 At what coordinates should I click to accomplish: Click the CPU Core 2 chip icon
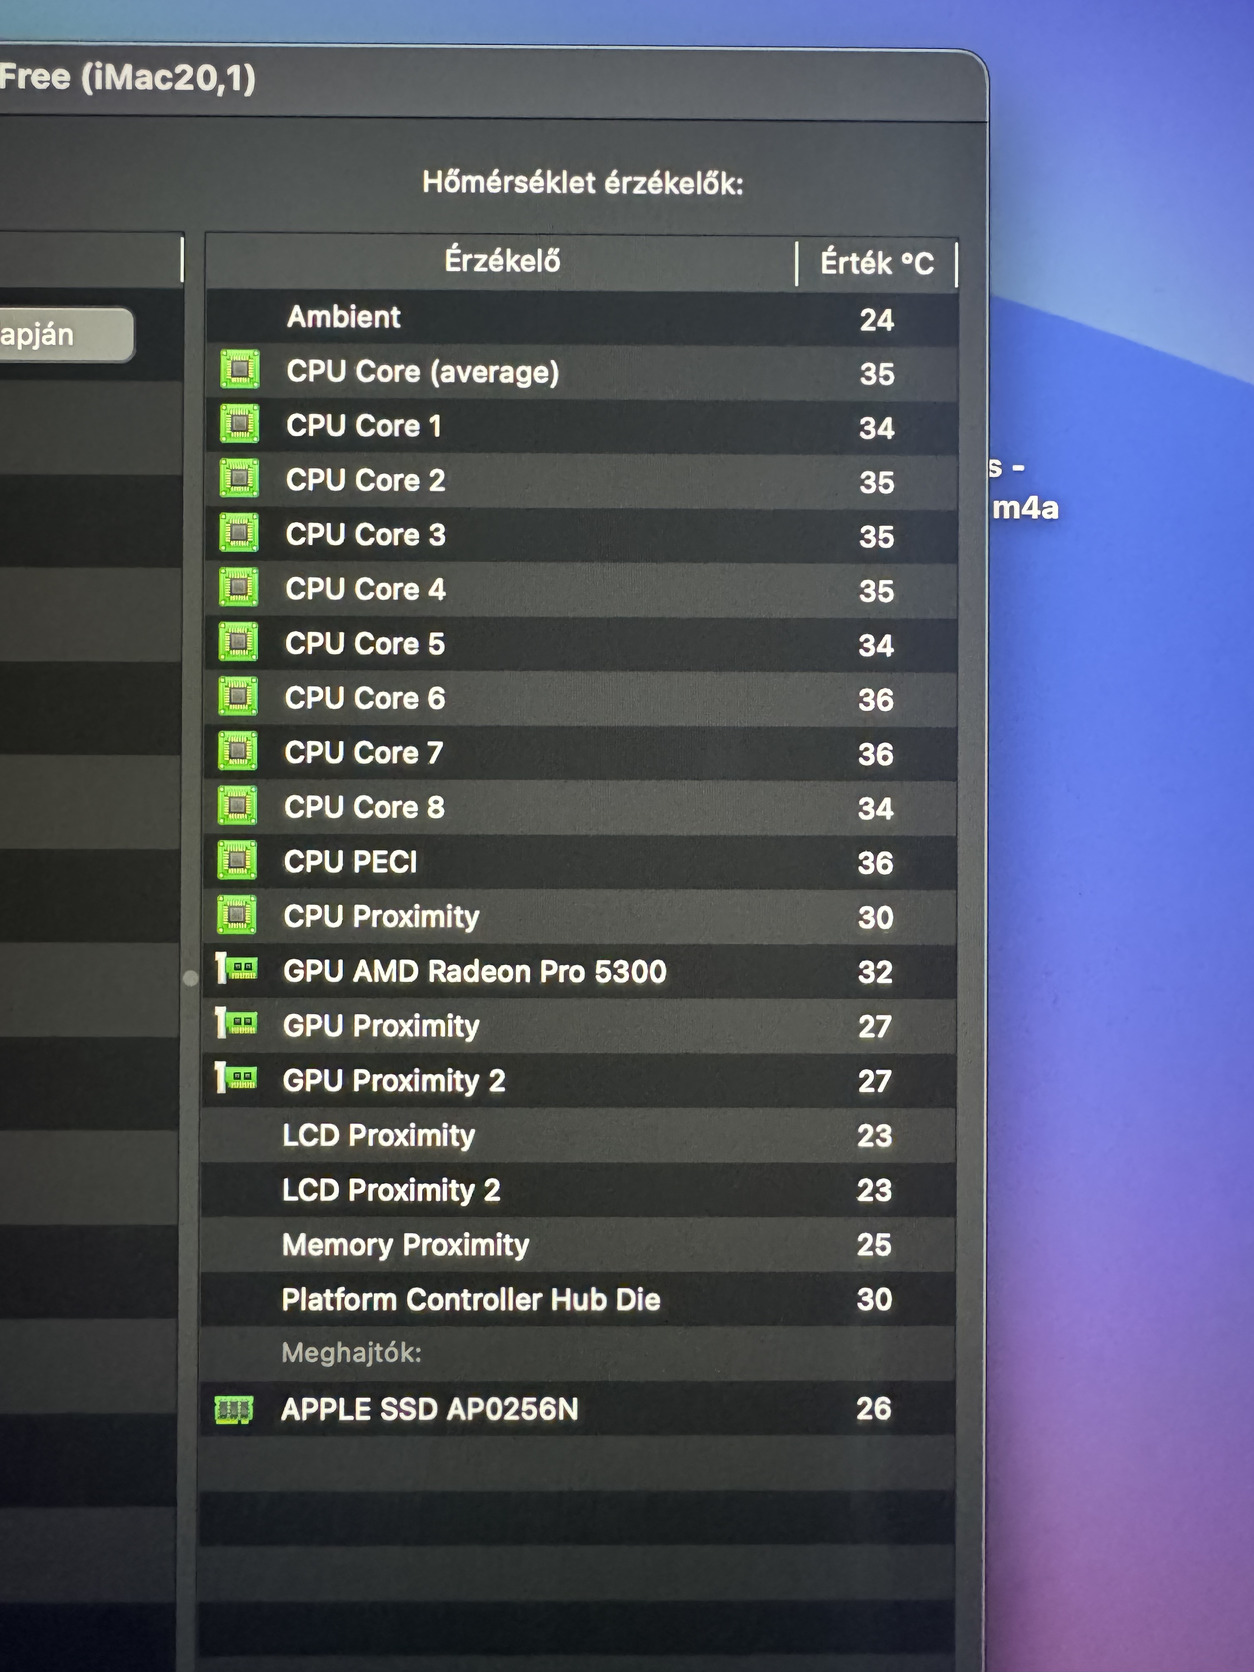pyautogui.click(x=239, y=479)
